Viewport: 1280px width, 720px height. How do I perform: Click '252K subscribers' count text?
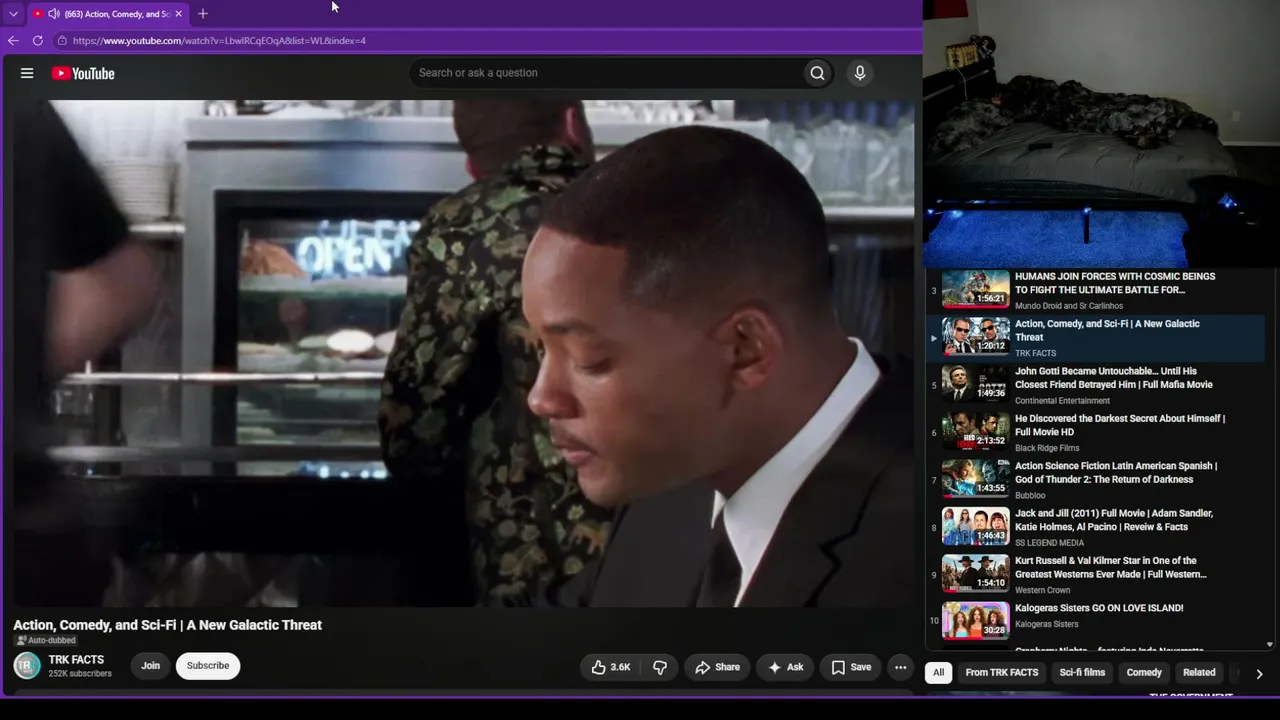coord(80,674)
